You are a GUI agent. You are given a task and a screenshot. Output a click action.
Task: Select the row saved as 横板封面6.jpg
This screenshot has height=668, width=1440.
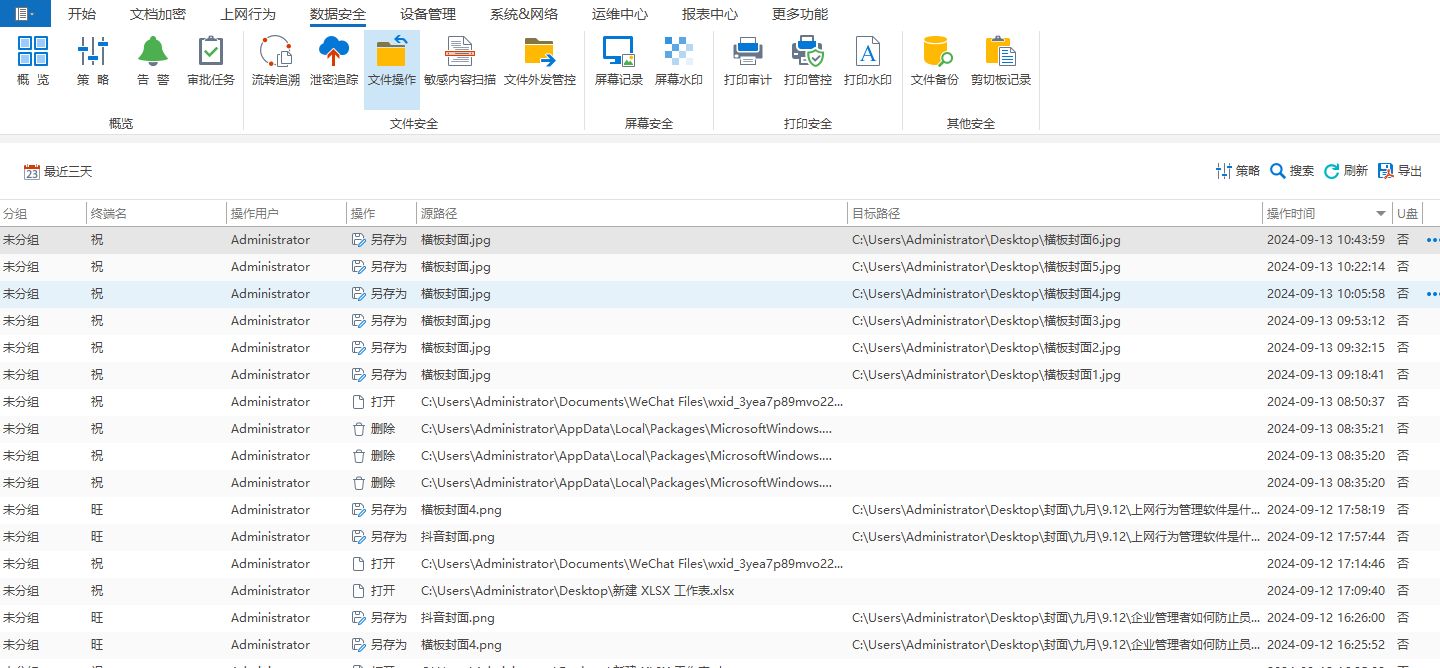coord(720,240)
